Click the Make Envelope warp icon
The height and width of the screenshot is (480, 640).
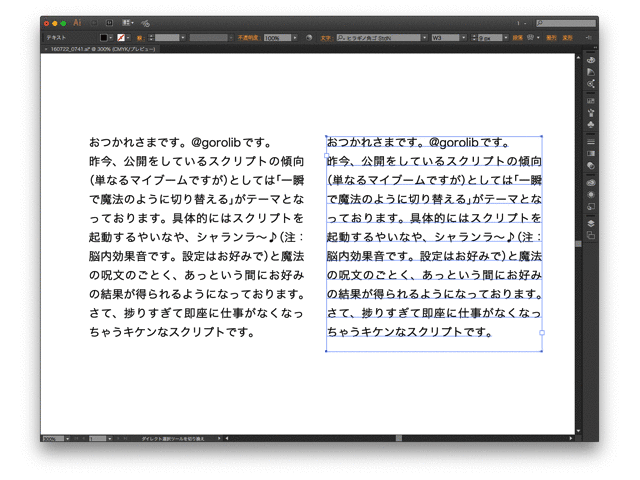coord(530,38)
